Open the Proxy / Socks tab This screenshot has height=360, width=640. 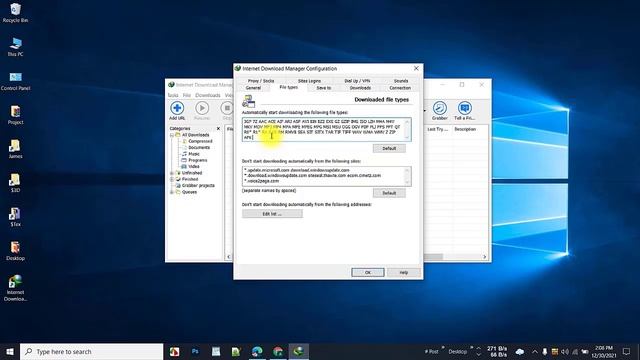click(261, 81)
